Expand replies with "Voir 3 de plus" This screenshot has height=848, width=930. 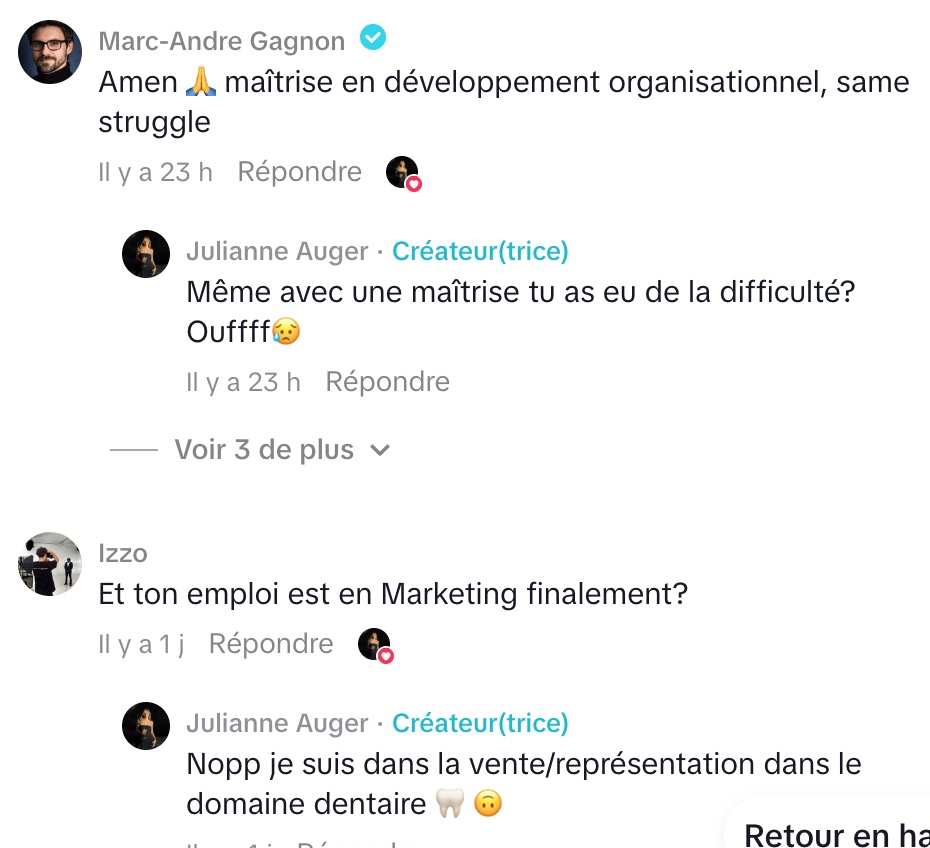pyautogui.click(x=264, y=450)
